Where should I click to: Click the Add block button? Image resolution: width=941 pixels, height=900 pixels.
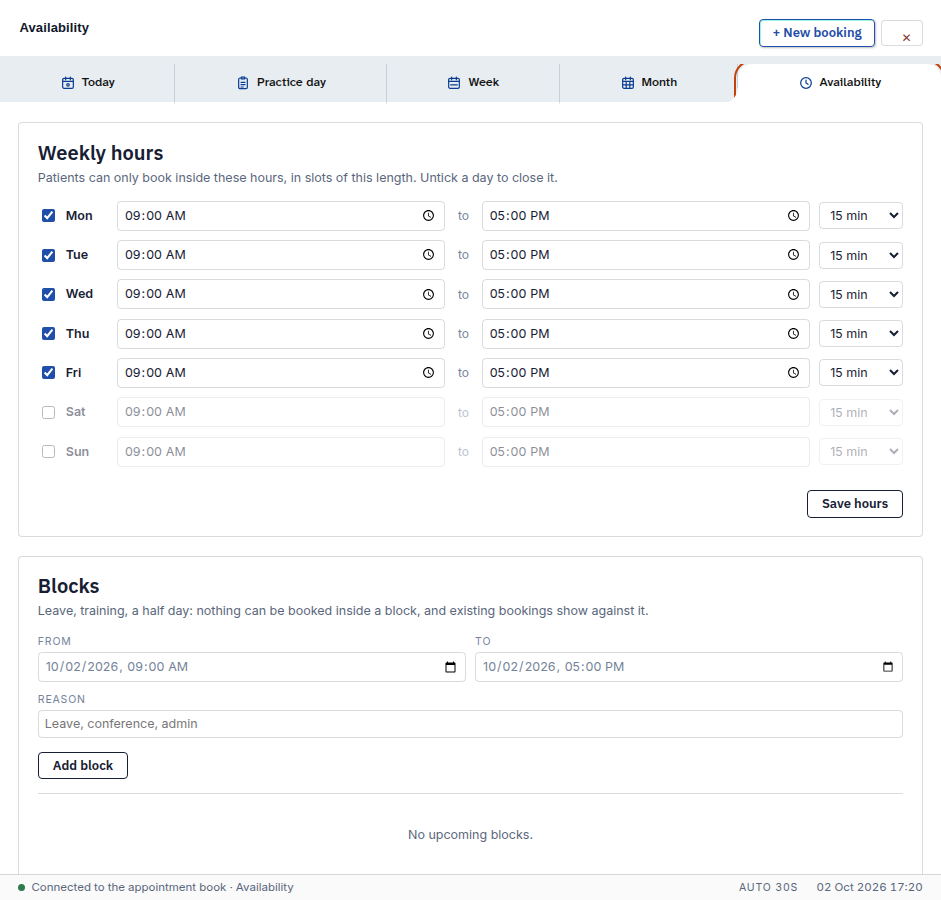tap(83, 766)
